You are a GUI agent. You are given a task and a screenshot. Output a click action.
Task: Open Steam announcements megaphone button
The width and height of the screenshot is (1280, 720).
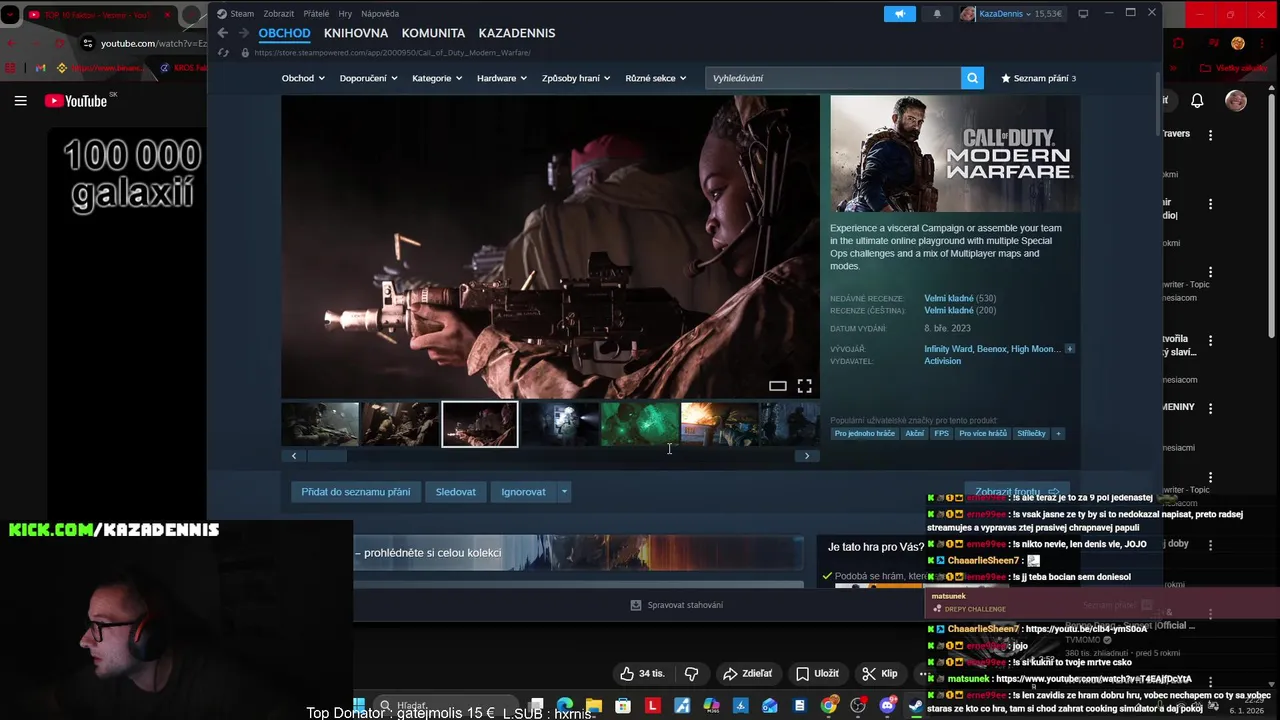[899, 14]
